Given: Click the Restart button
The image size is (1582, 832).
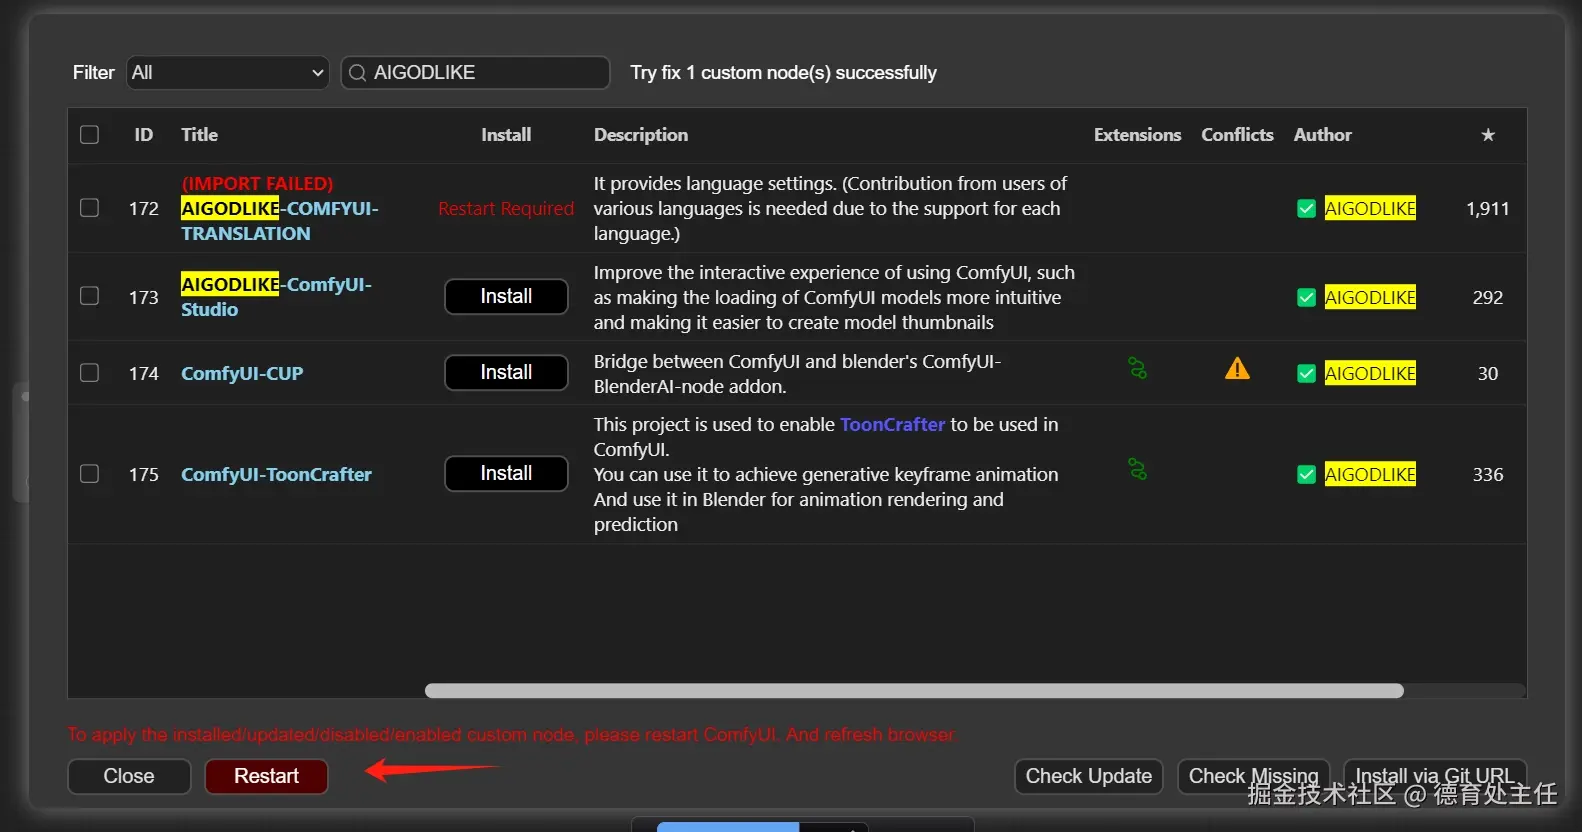Looking at the screenshot, I should point(266,777).
